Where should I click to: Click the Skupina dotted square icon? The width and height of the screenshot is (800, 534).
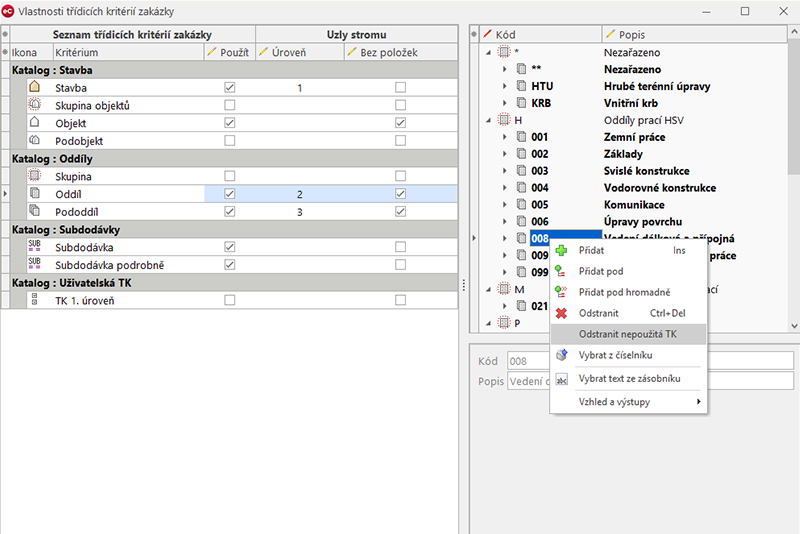tap(35, 175)
